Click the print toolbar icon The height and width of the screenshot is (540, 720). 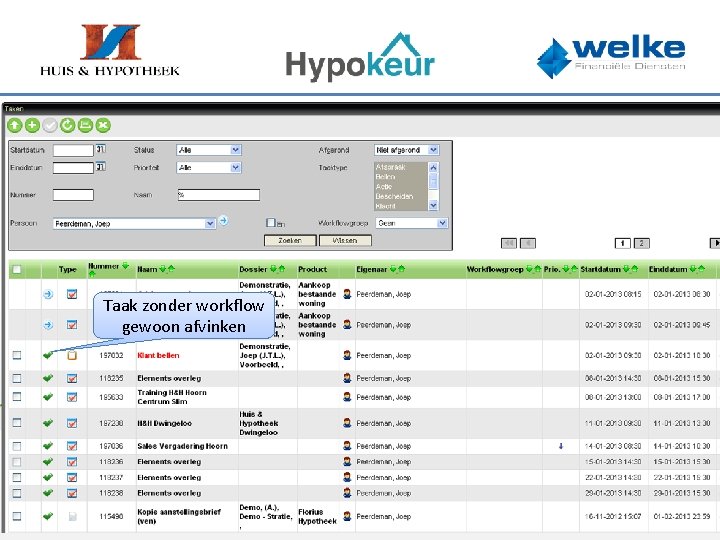click(x=85, y=125)
